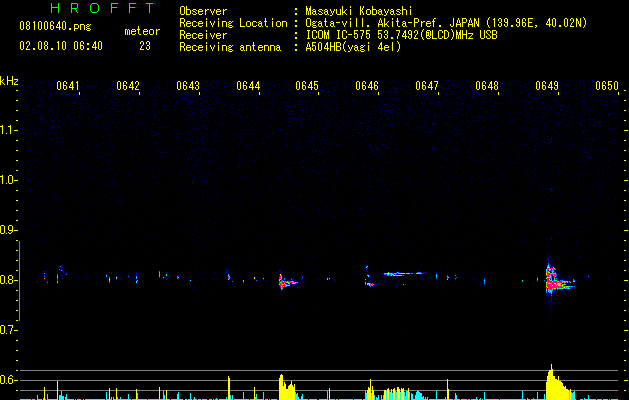Click the HROFFT title text

click(x=103, y=8)
